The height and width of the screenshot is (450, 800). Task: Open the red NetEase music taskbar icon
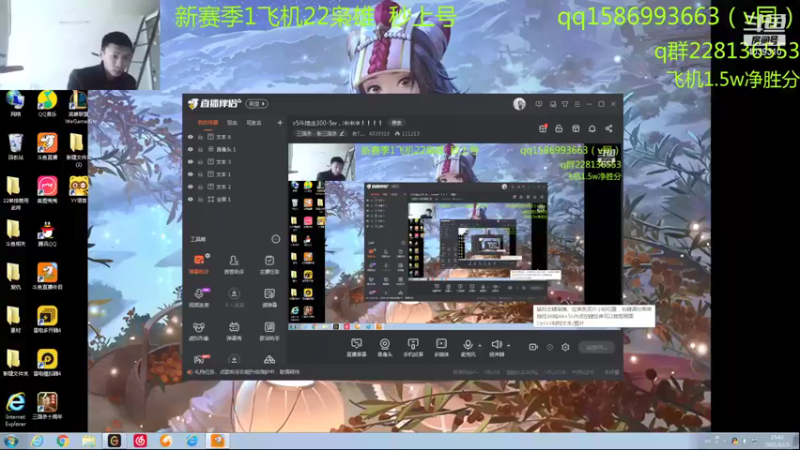tap(140, 441)
